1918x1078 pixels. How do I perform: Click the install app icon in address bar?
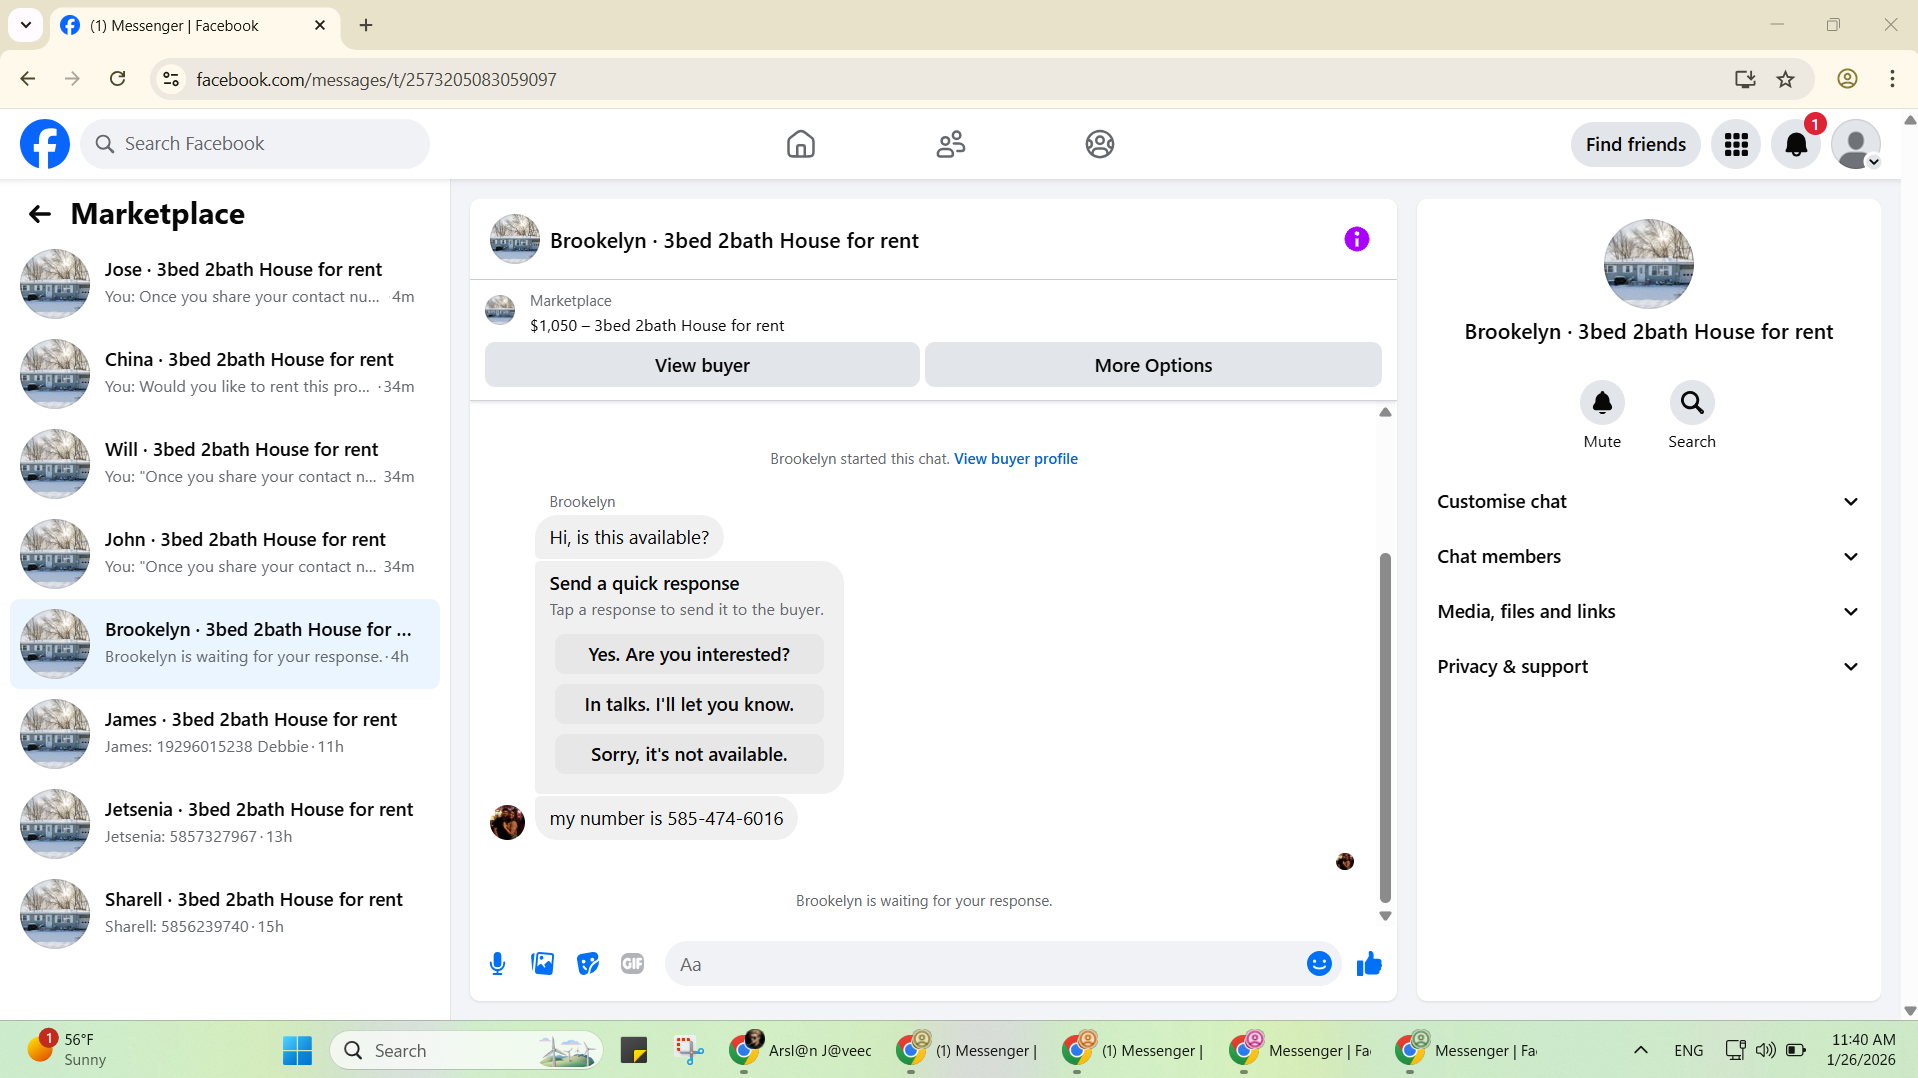1745,79
